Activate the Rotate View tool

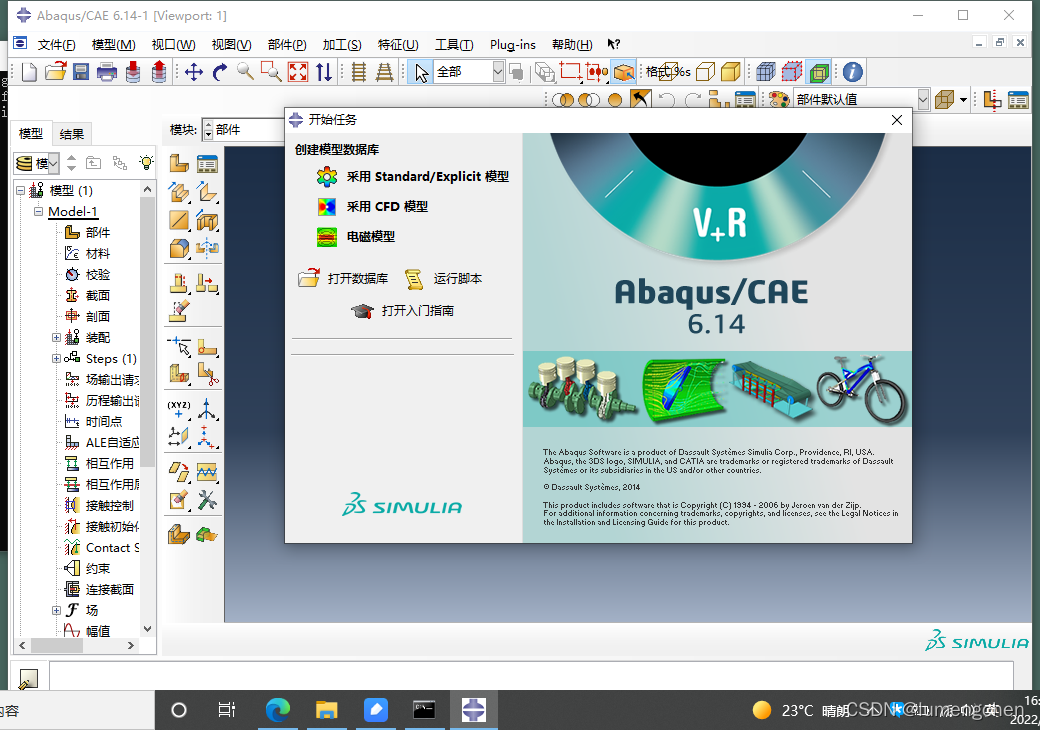[220, 72]
